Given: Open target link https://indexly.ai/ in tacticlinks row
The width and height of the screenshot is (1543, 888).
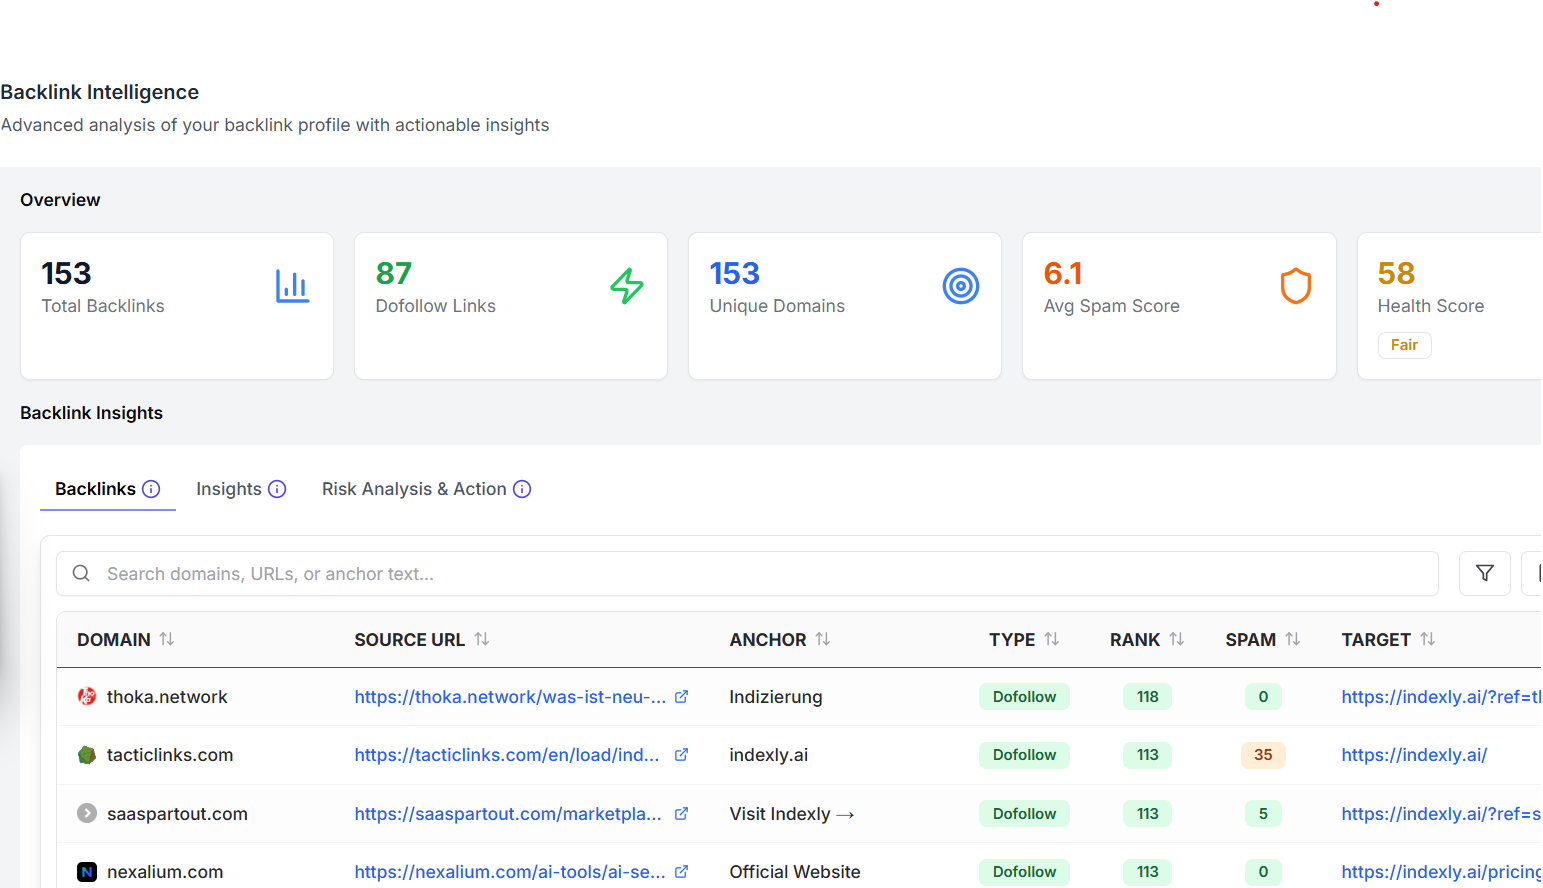Looking at the screenshot, I should pyautogui.click(x=1414, y=755).
